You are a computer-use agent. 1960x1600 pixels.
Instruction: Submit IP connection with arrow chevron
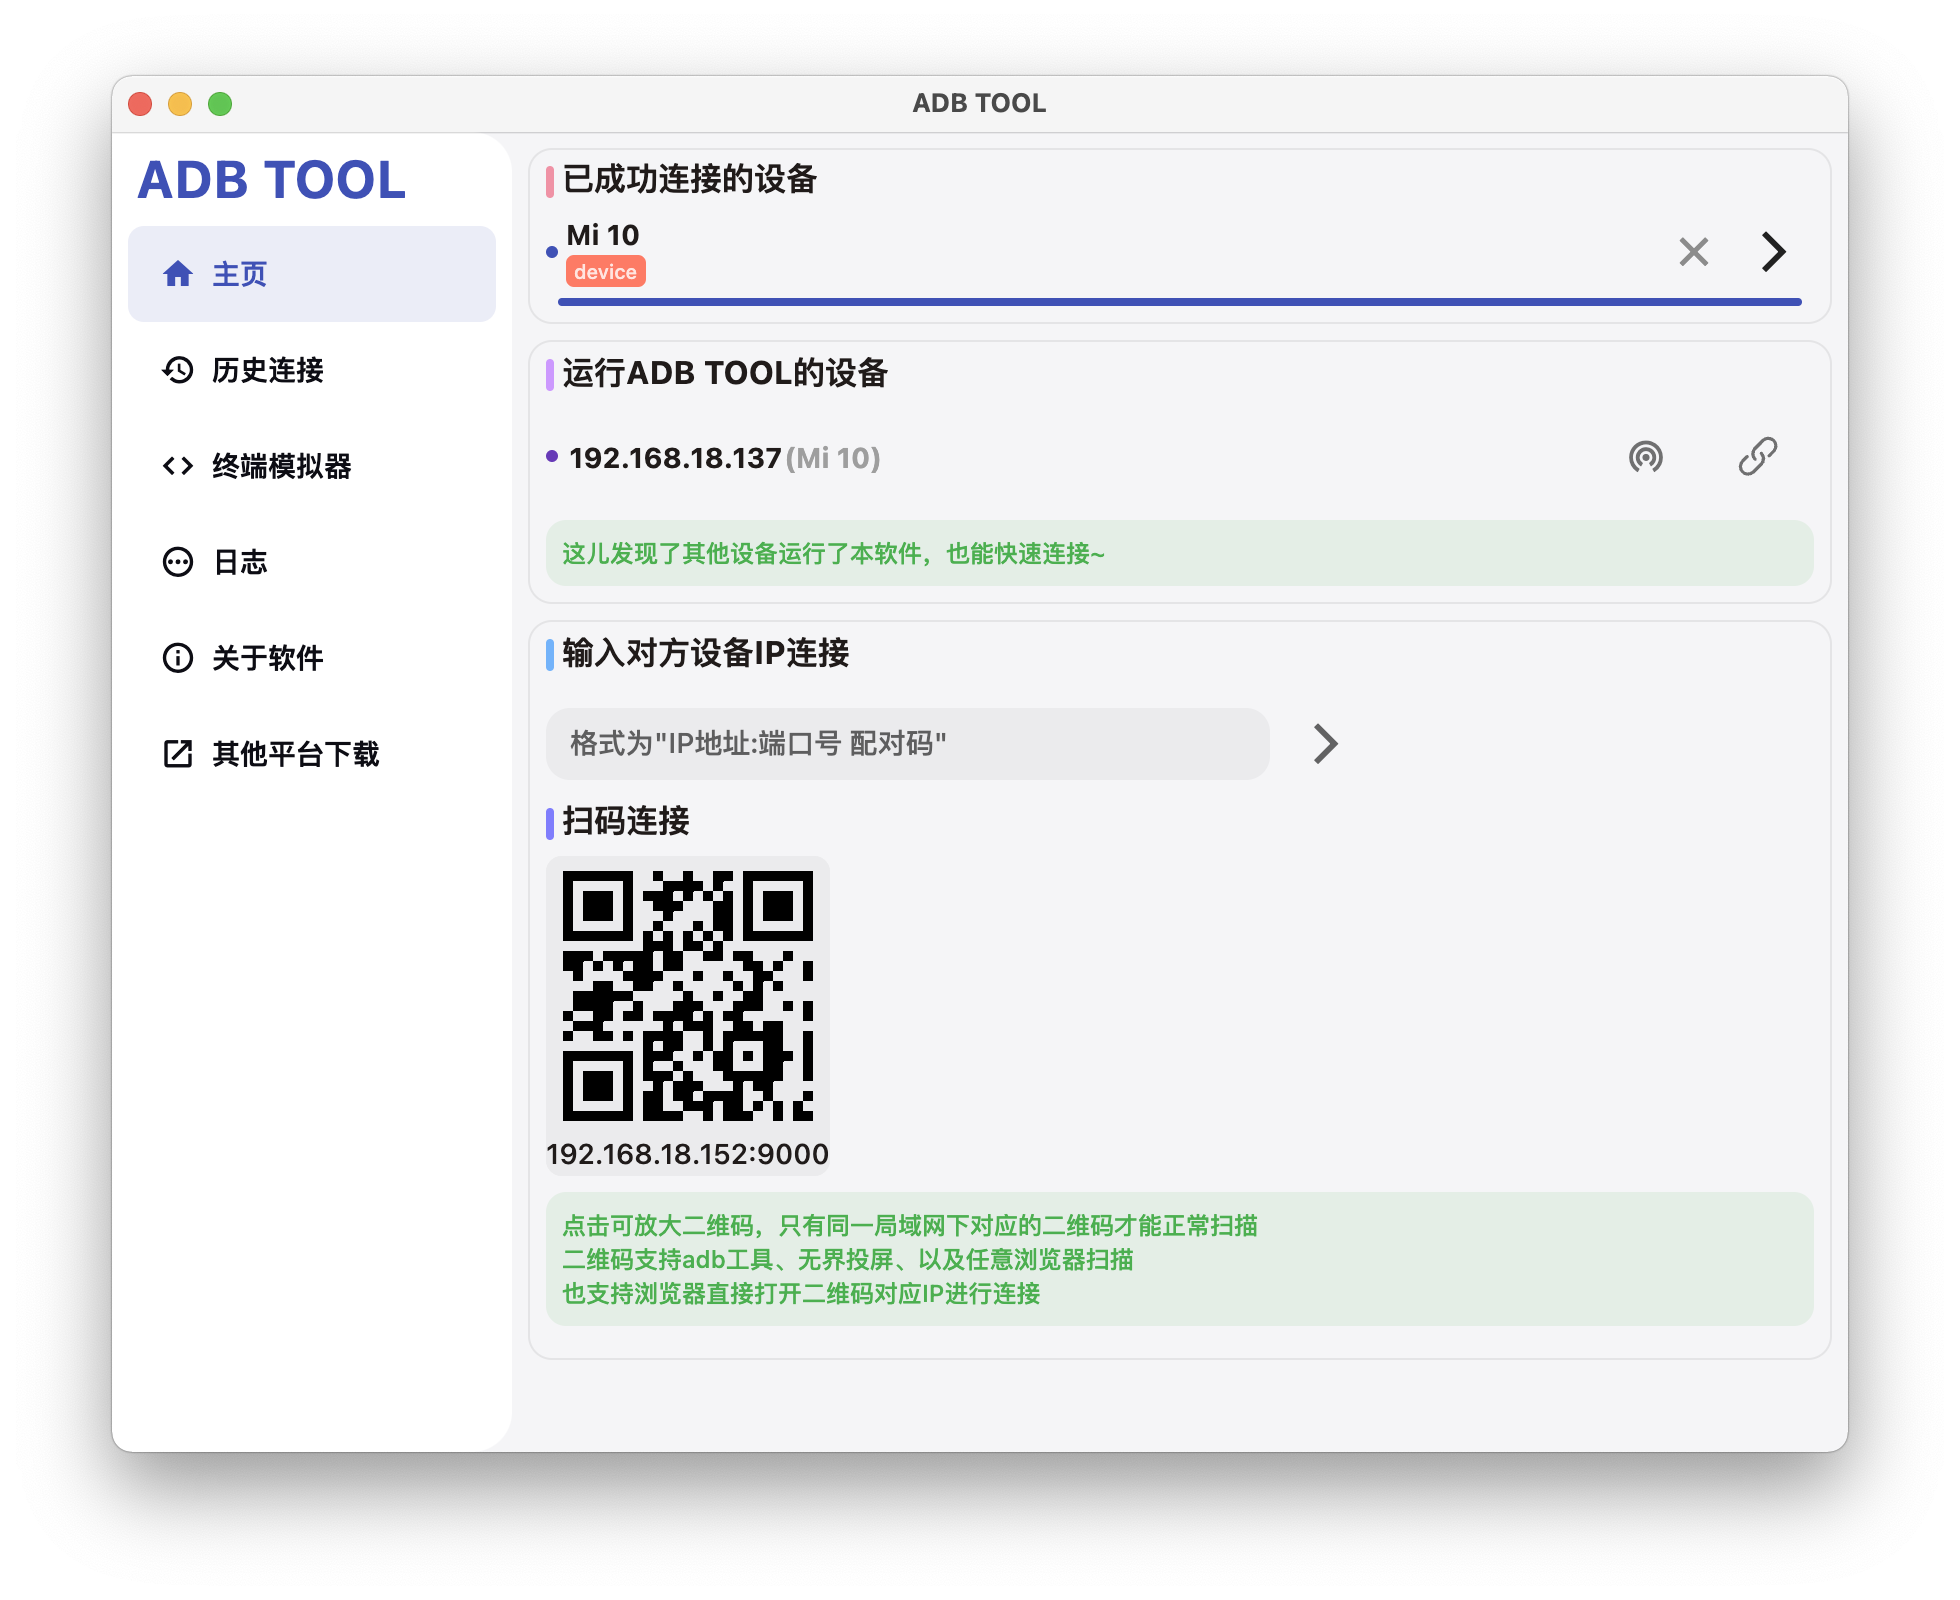[x=1325, y=744]
